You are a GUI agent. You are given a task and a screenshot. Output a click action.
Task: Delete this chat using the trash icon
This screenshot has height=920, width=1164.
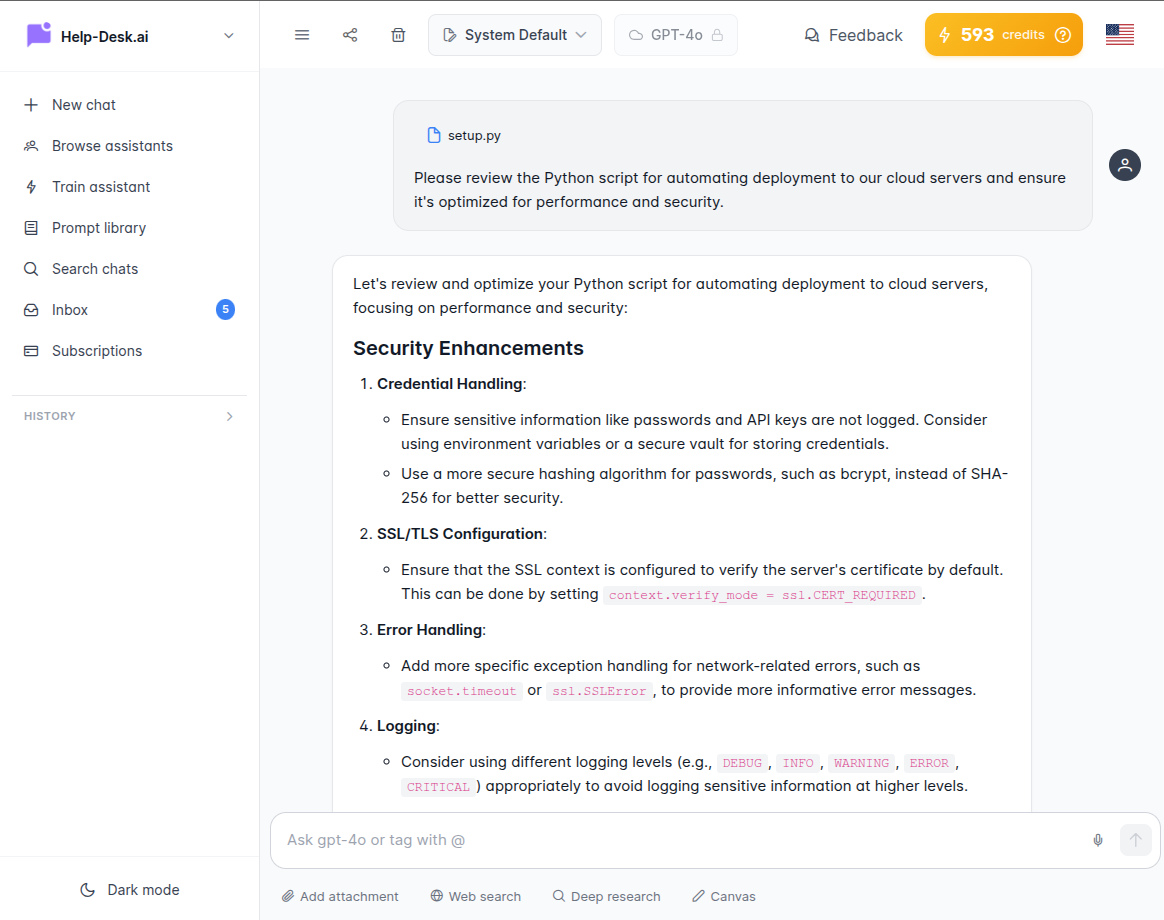point(397,34)
